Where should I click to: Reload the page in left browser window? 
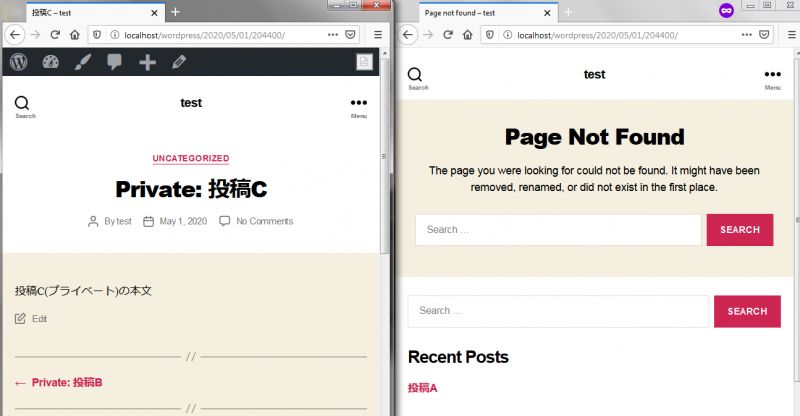point(55,35)
